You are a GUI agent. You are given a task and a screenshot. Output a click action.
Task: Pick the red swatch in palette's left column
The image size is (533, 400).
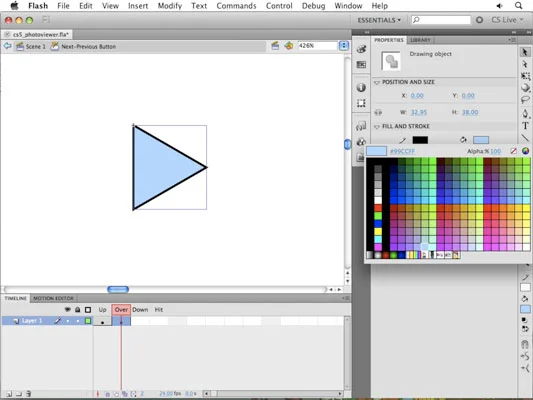[378, 208]
